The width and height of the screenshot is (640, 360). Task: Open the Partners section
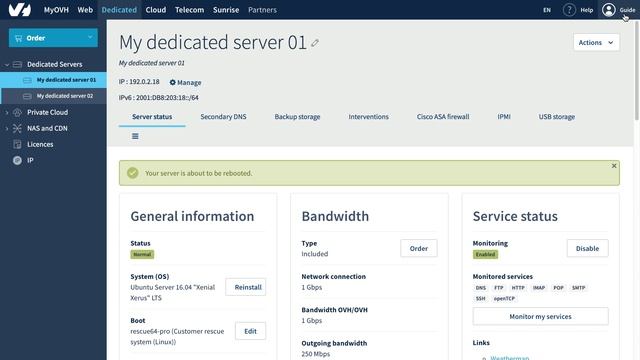[x=262, y=10]
